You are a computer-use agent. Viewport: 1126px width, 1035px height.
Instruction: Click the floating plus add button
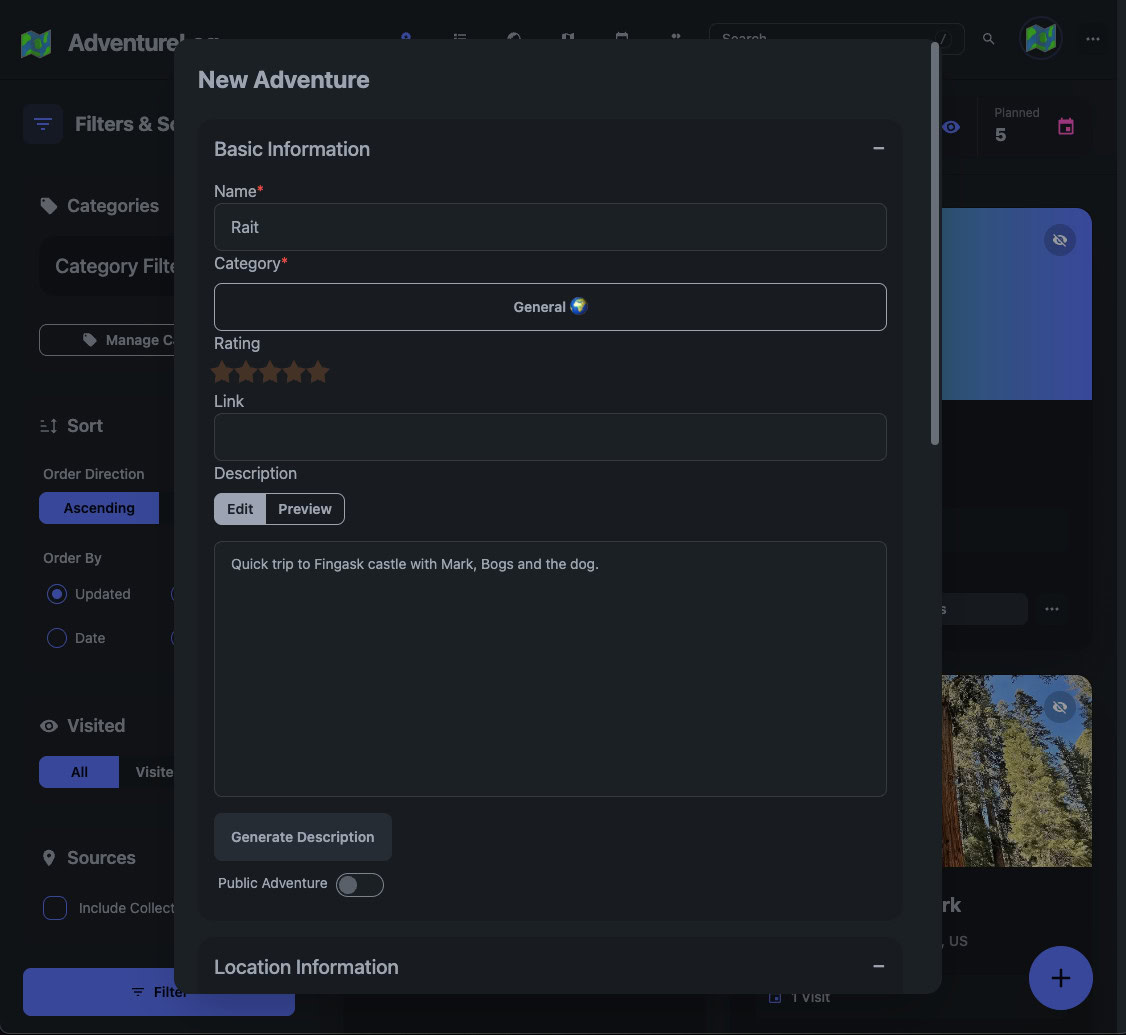tap(1060, 978)
